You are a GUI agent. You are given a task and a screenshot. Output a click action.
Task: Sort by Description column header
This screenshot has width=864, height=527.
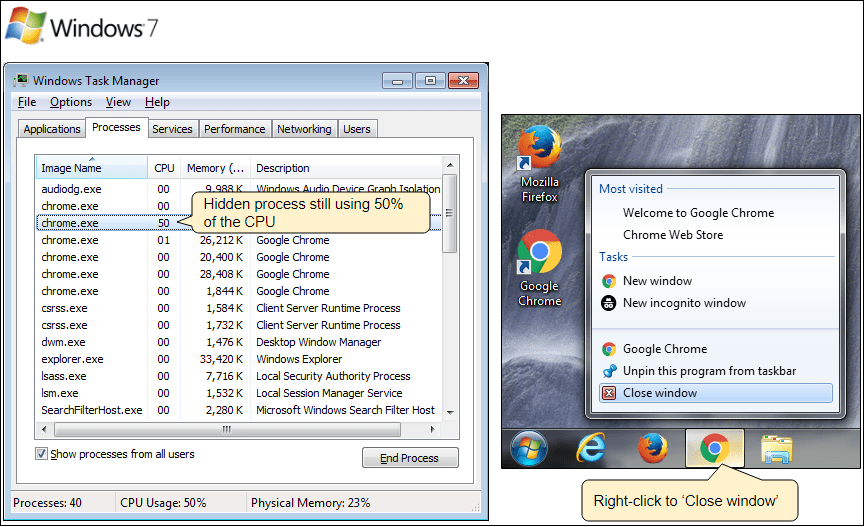pyautogui.click(x=346, y=168)
